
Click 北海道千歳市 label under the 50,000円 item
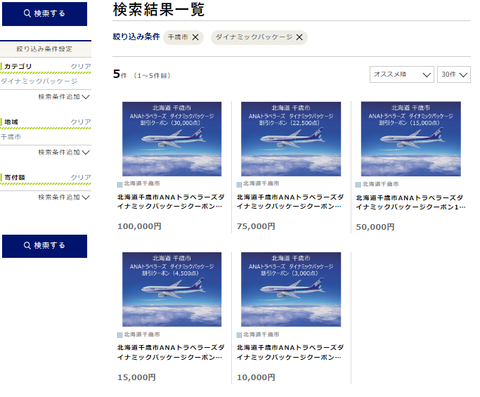pos(381,184)
